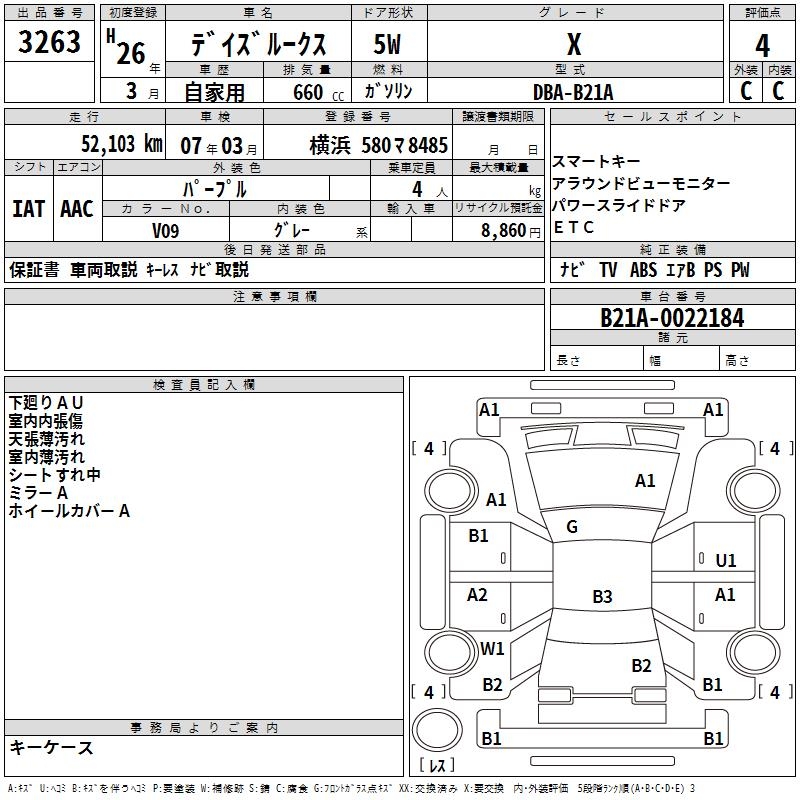Click first registration year H26
Viewport: 800px width, 800px height.
126,47
